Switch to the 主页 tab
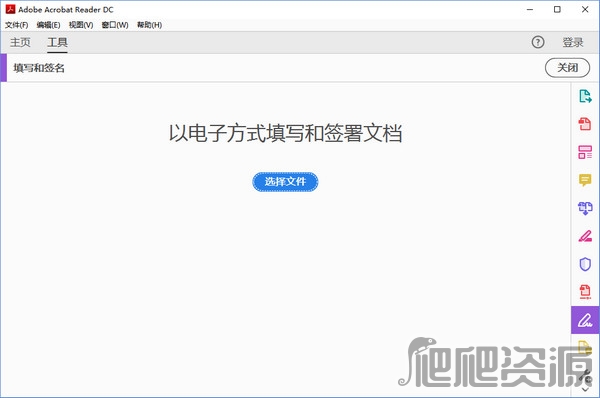The image size is (600, 398). point(20,42)
